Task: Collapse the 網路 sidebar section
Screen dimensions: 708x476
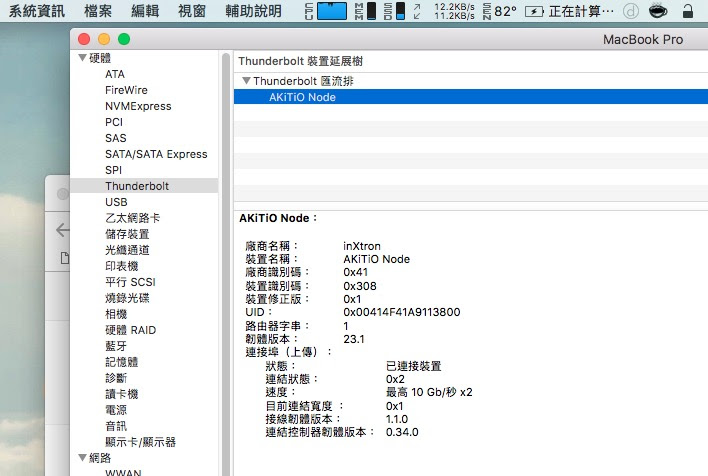Action: tap(82, 457)
